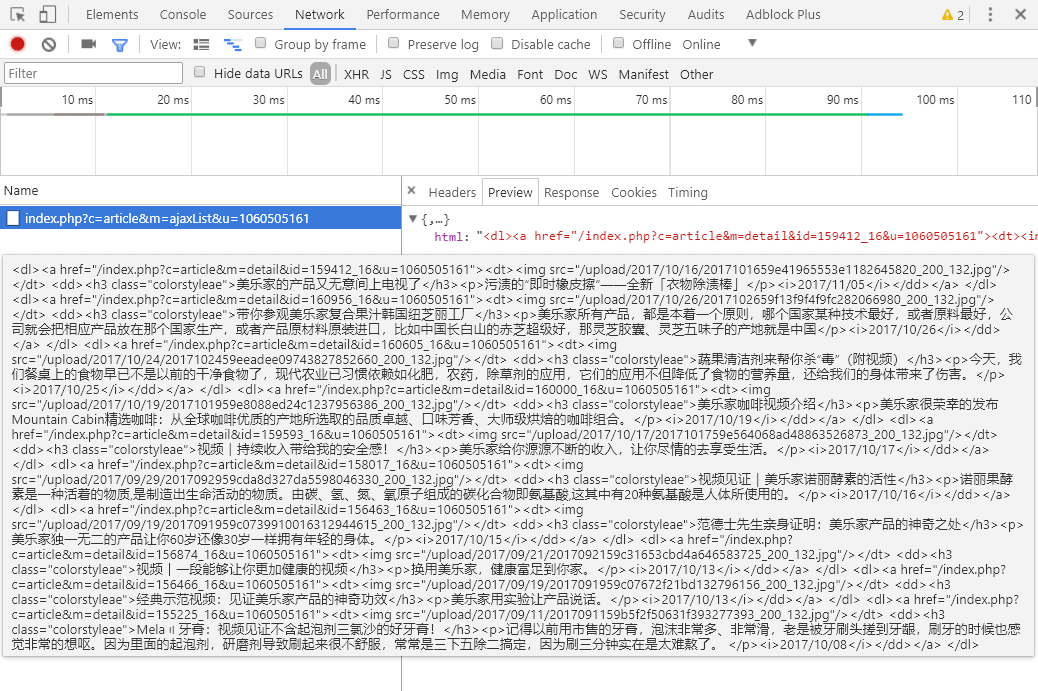Click the network Filter text field
1038x691 pixels.
(93, 73)
